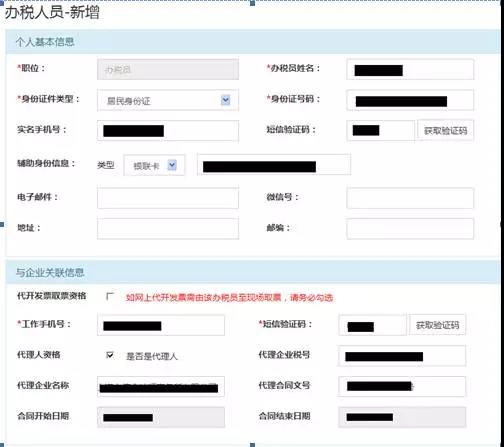Open the 合同结束日期 date field
Viewport: 504px width, 447px height.
[402, 417]
